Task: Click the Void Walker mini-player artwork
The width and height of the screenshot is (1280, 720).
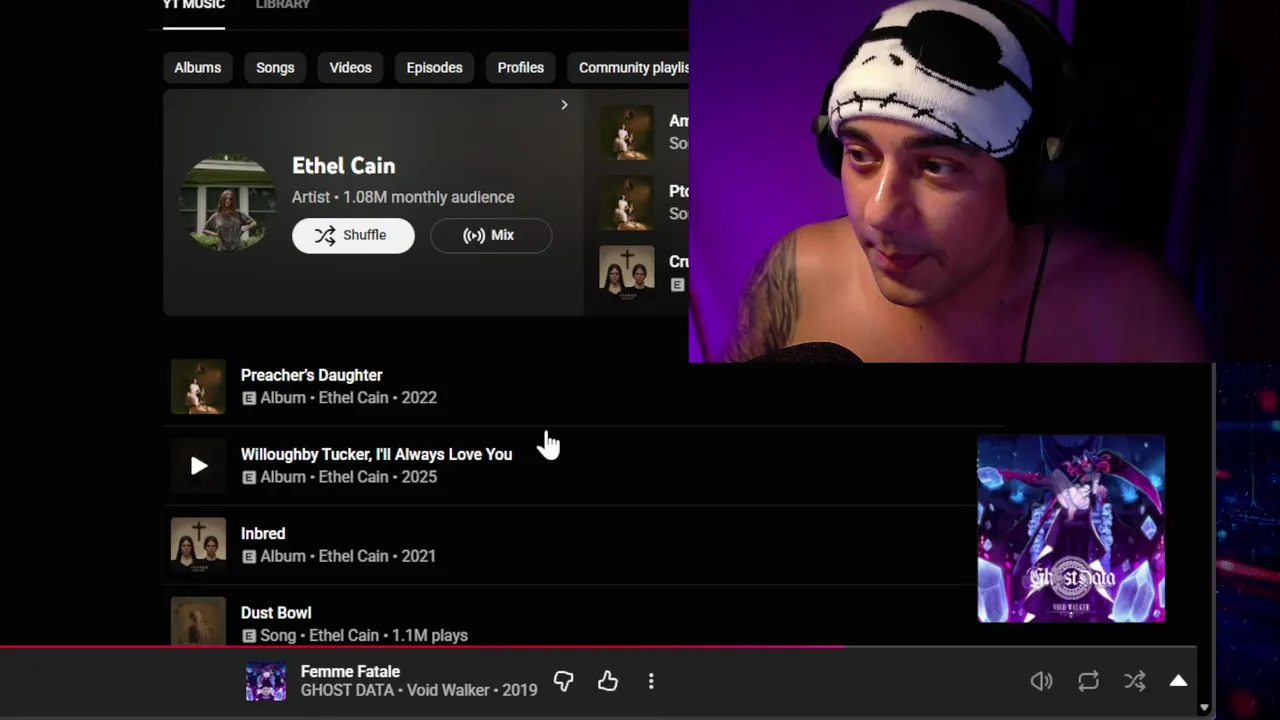Action: tap(1071, 528)
